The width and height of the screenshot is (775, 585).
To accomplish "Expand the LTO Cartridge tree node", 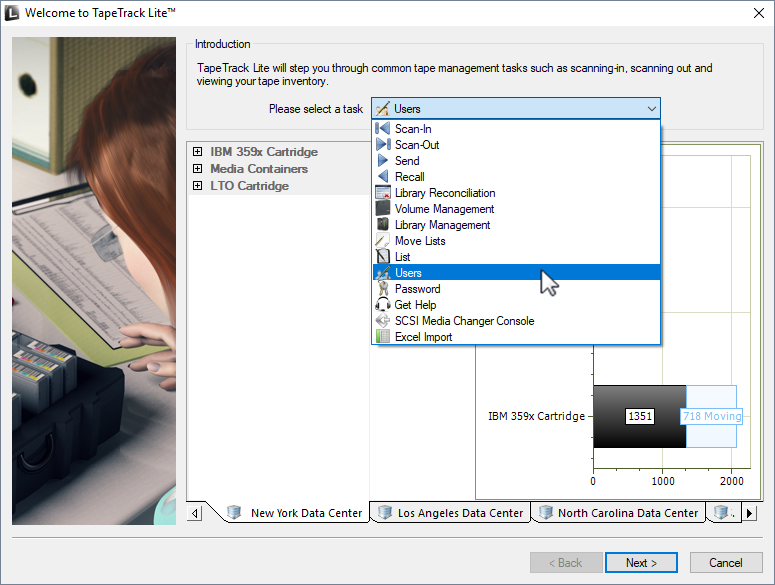I will click(198, 185).
